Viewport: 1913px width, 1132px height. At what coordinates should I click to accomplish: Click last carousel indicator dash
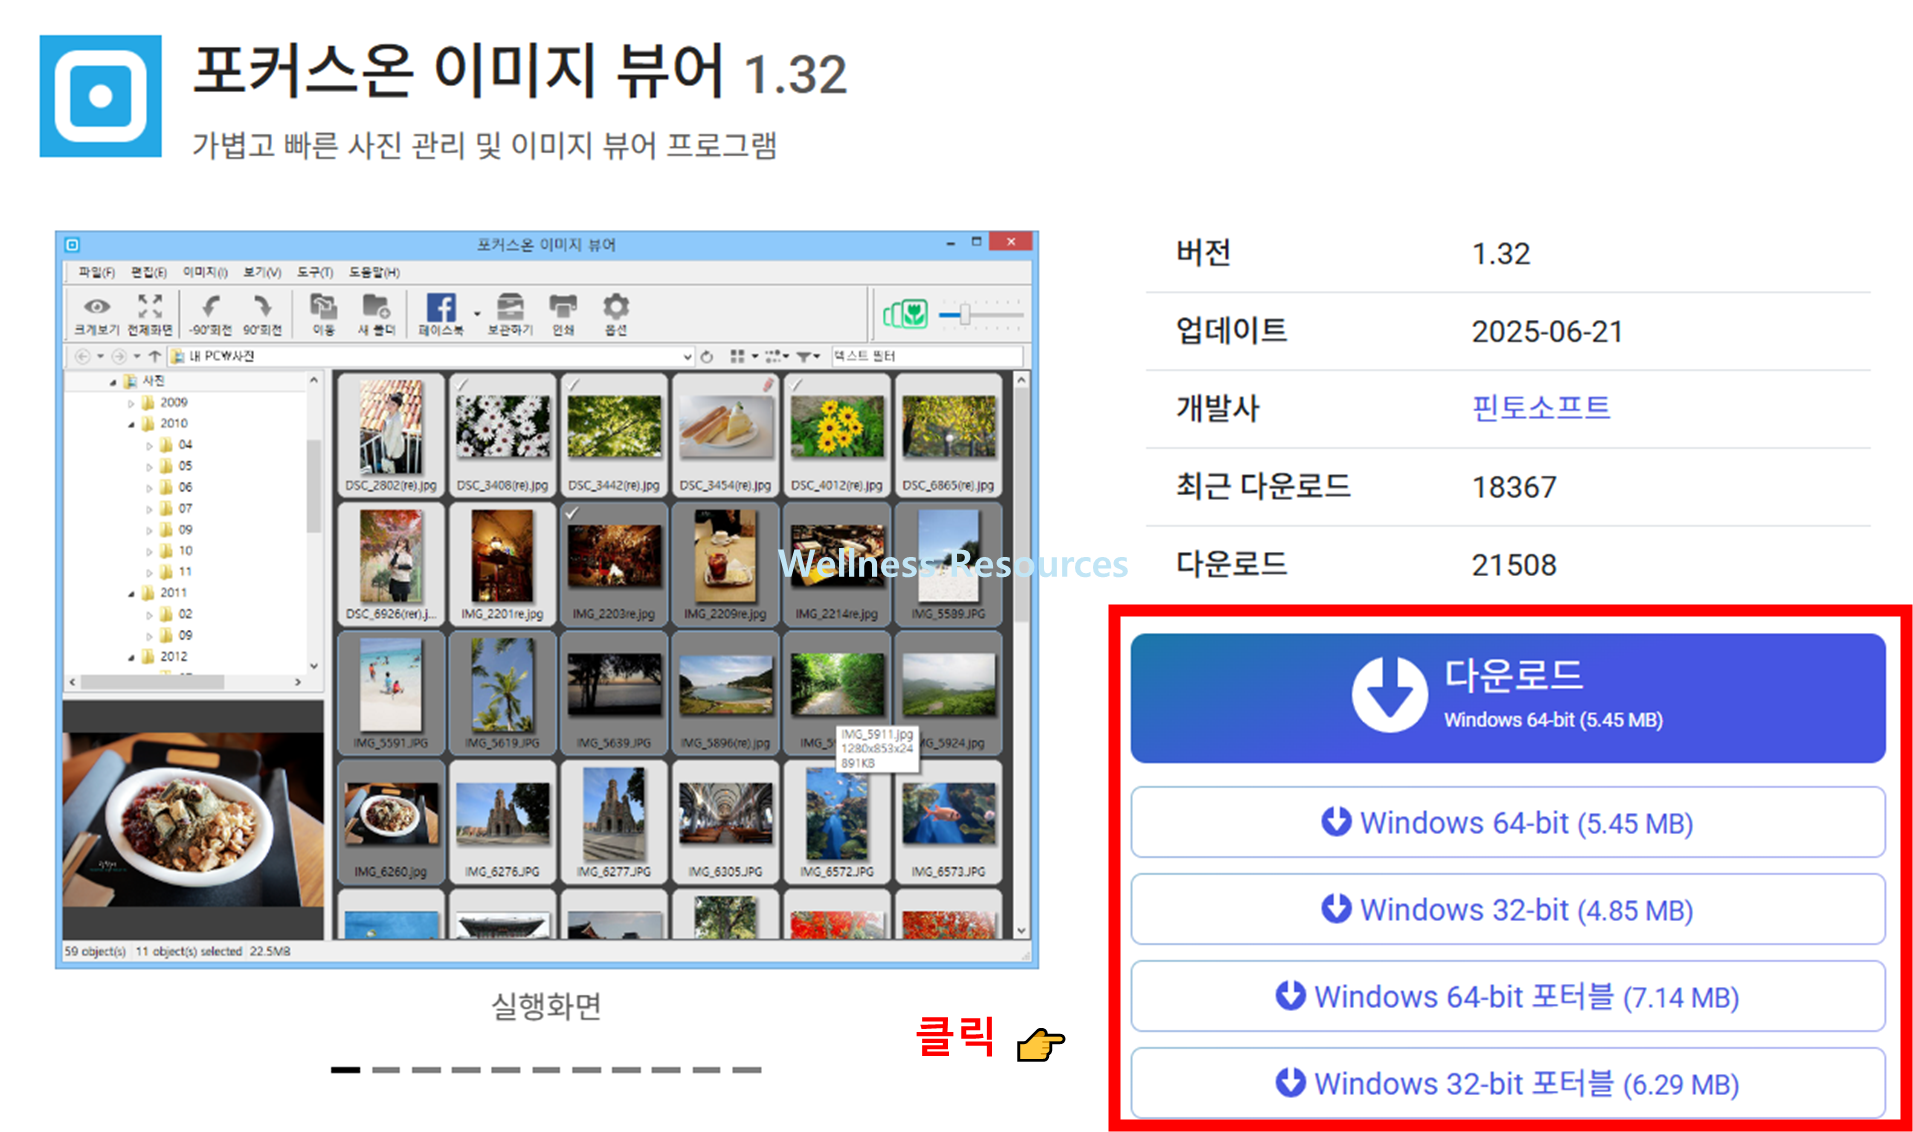click(x=746, y=1070)
